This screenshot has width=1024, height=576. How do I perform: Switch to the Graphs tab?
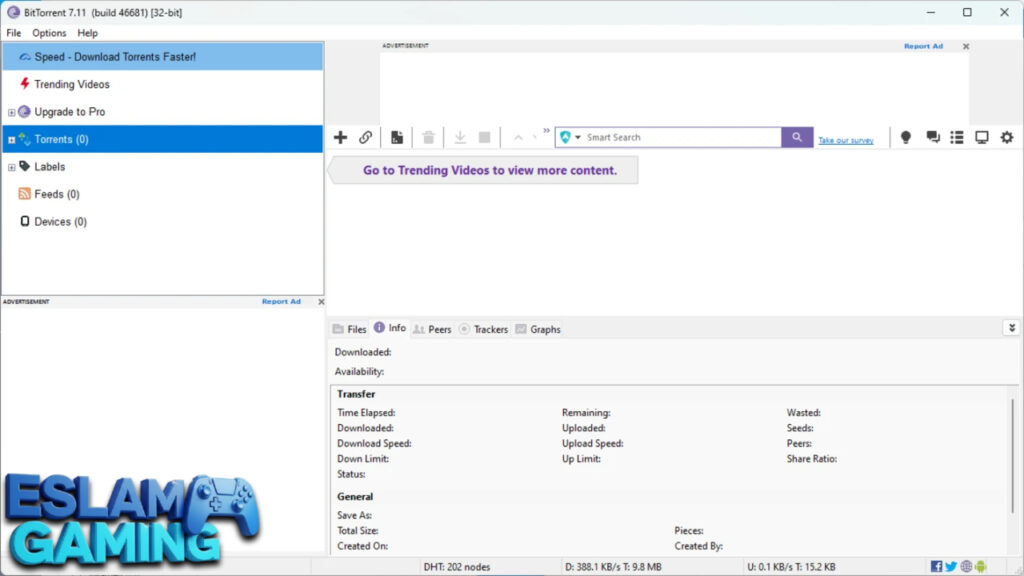coord(538,329)
